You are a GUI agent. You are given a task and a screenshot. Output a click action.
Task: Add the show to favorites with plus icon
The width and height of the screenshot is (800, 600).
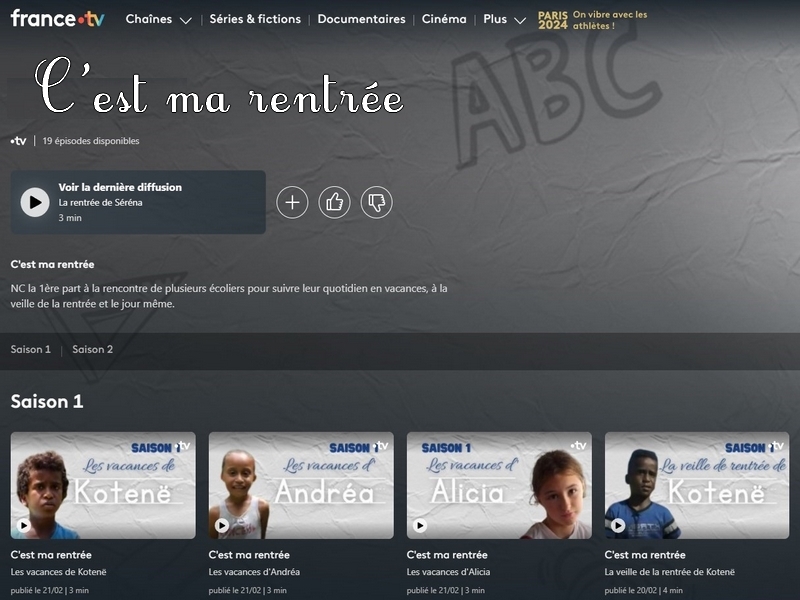pos(292,203)
